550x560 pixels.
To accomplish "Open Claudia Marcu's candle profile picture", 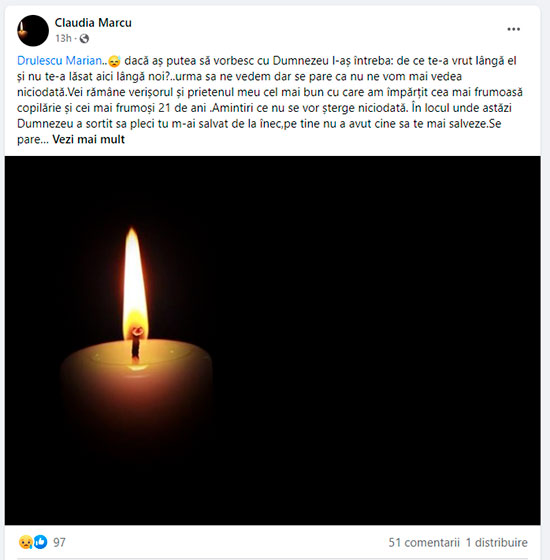I will coord(33,31).
